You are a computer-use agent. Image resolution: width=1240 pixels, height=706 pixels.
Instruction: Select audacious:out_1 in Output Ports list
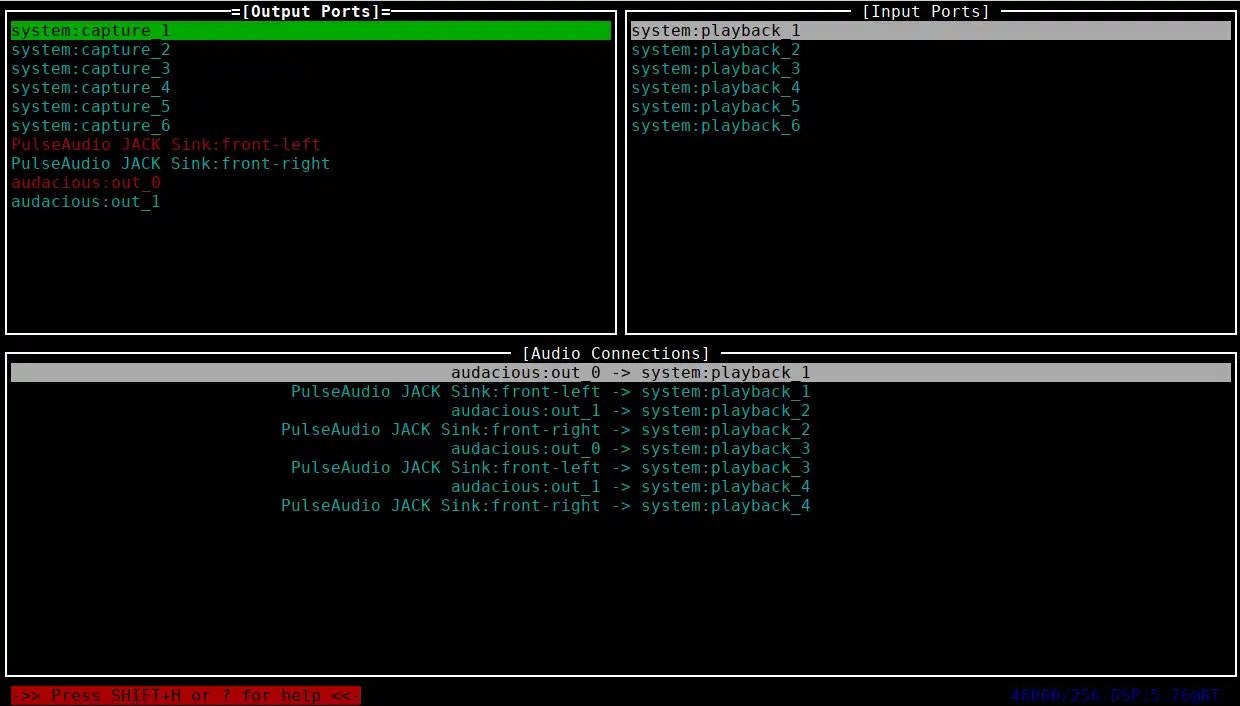click(86, 202)
